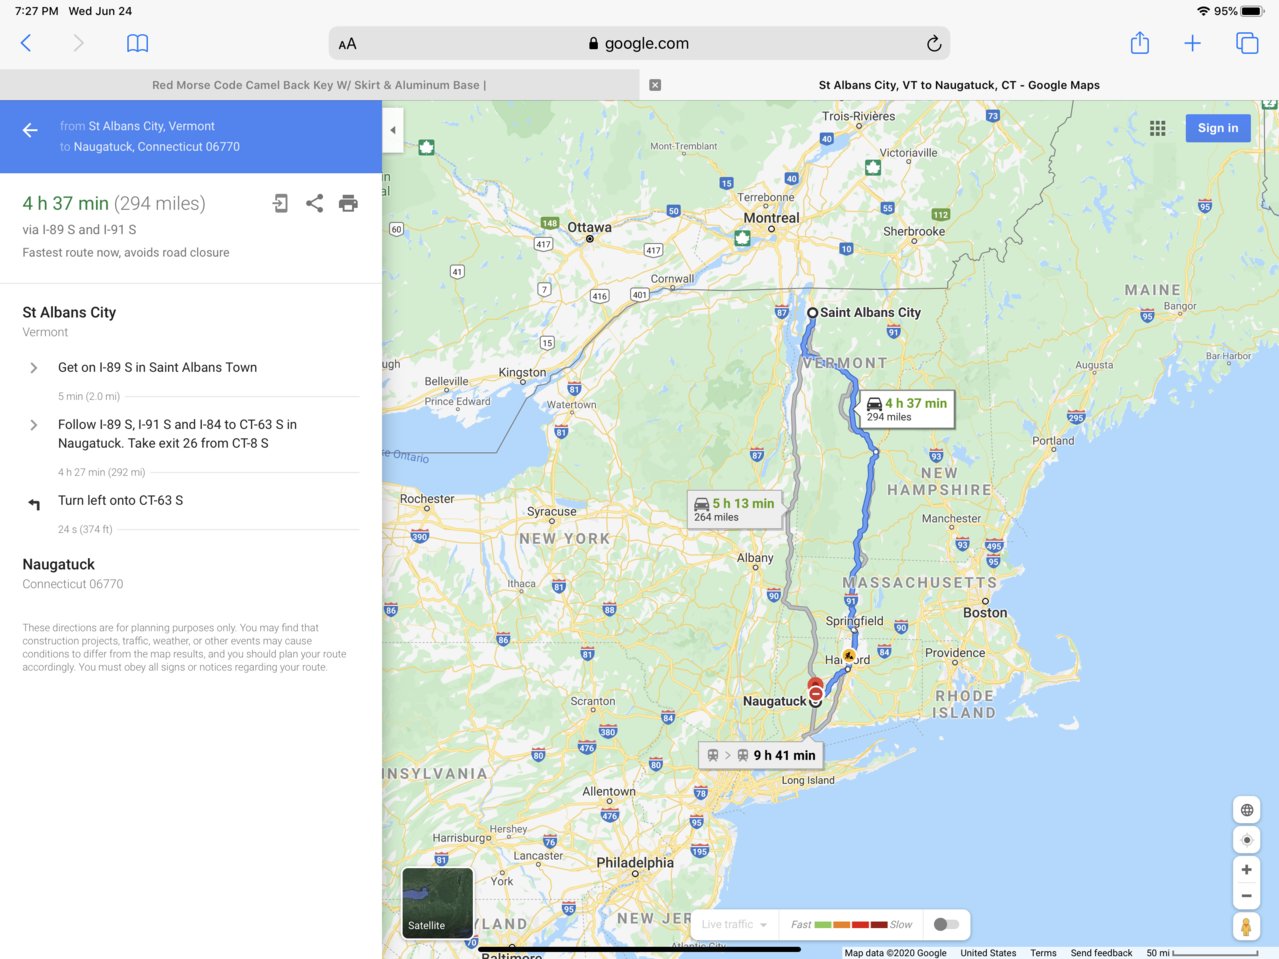Click Montreal city label on map
This screenshot has height=959, width=1279.
pyautogui.click(x=771, y=218)
